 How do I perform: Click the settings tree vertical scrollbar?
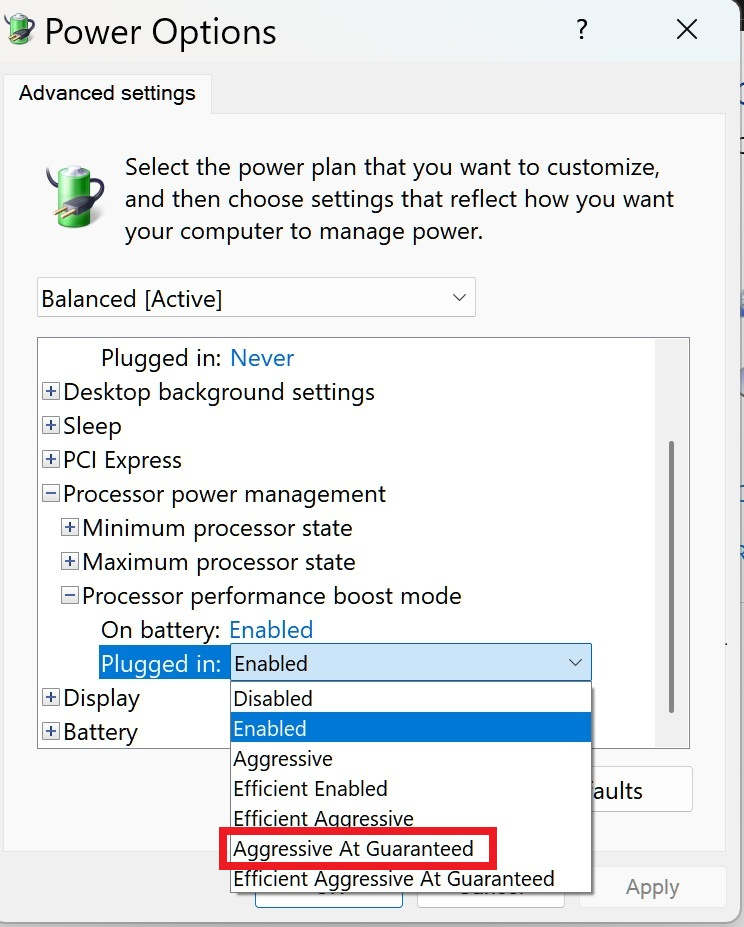[671, 576]
